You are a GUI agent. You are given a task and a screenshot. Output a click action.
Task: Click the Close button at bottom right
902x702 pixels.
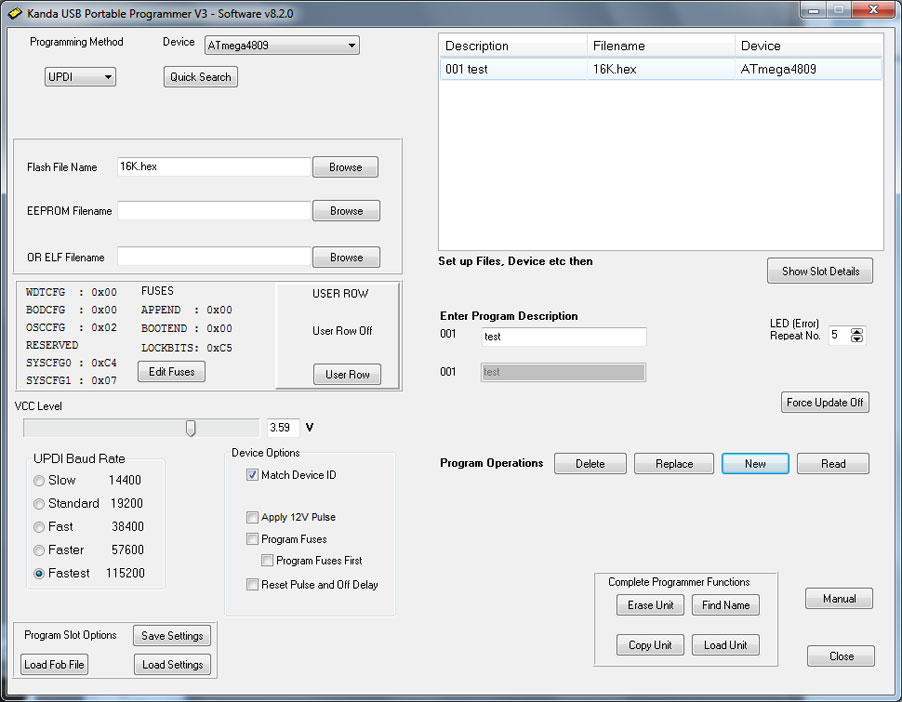(841, 656)
